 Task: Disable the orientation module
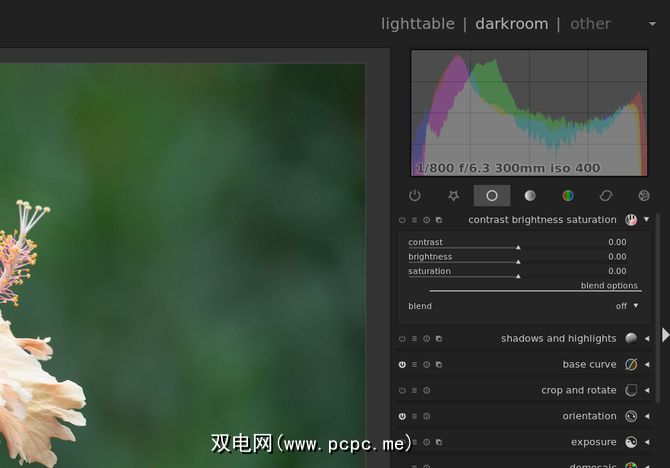coord(402,416)
